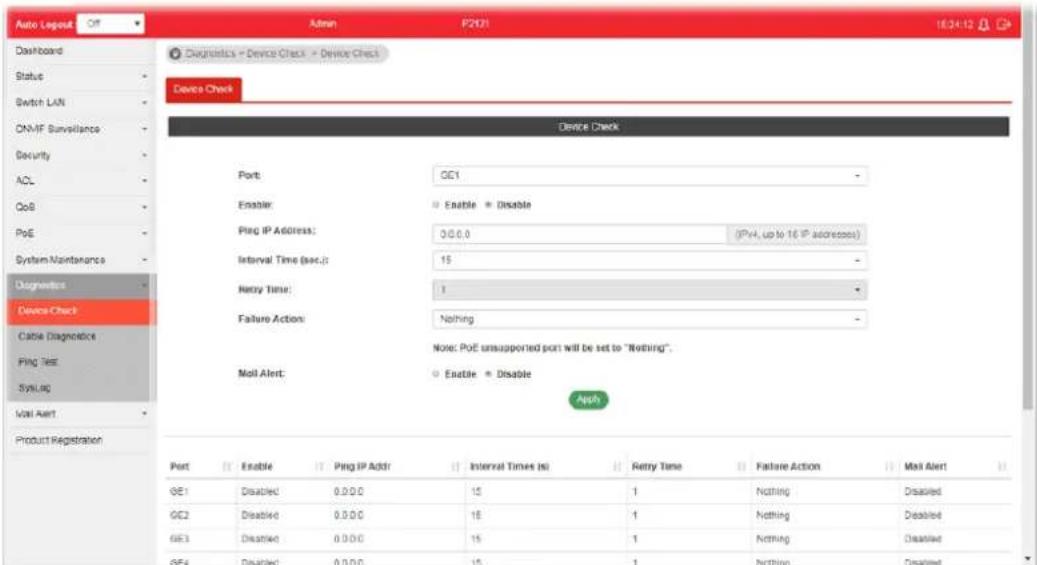Image resolution: width=1037 pixels, height=565 pixels.
Task: Select Disable radio for device check
Action: point(488,205)
